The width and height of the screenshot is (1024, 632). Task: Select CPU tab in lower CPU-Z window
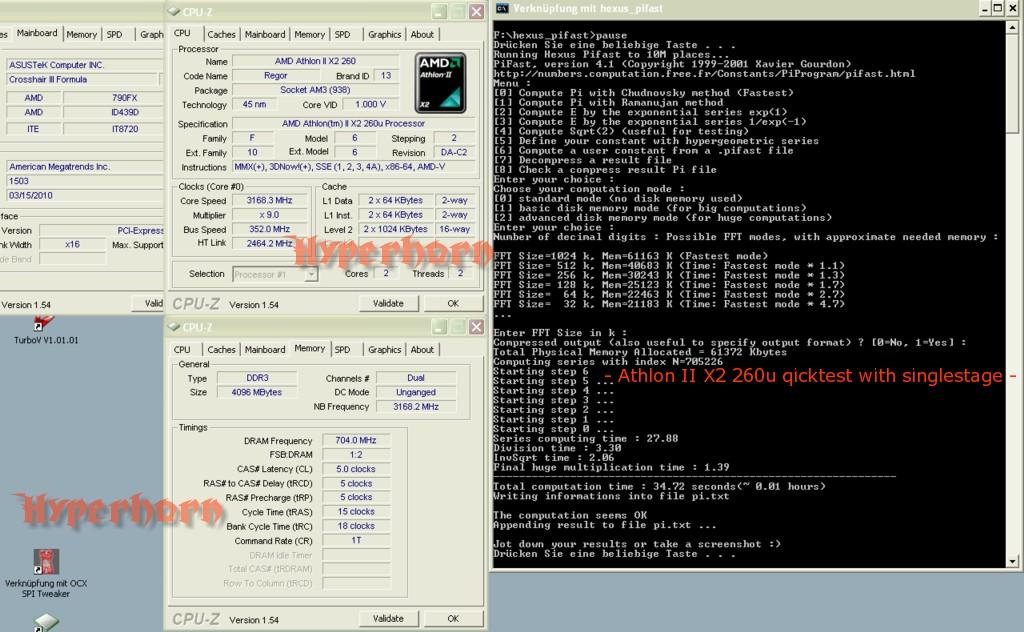(182, 349)
